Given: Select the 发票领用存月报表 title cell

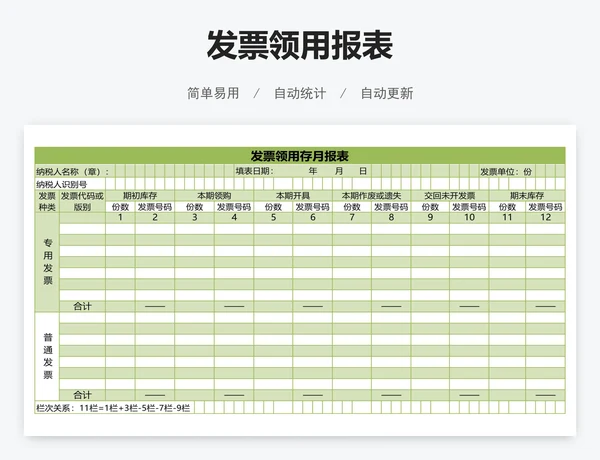Looking at the screenshot, I should click(300, 156).
